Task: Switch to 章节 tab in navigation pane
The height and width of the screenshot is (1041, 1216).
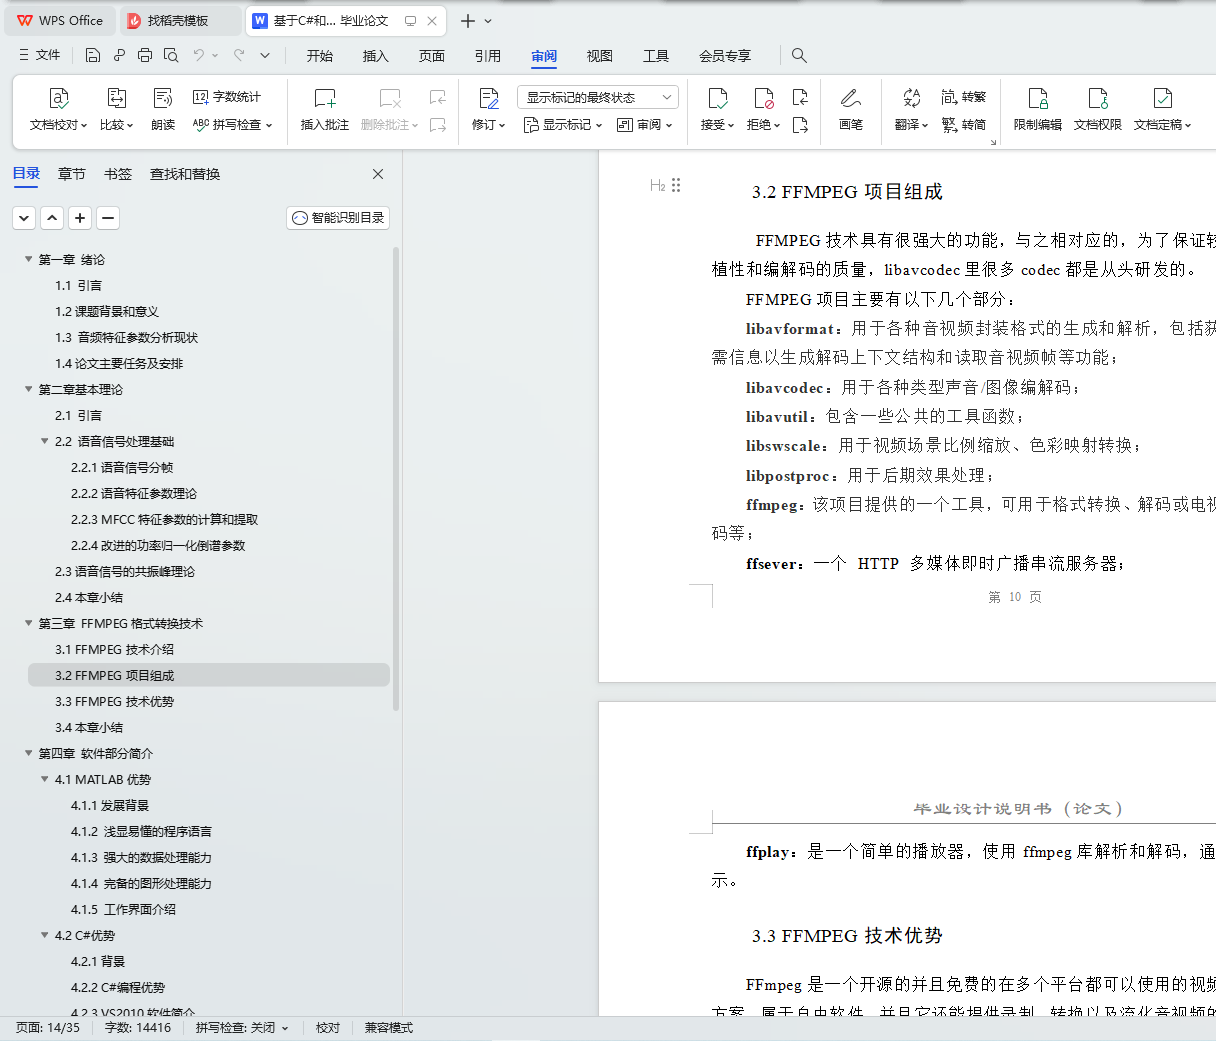Action: 72,174
